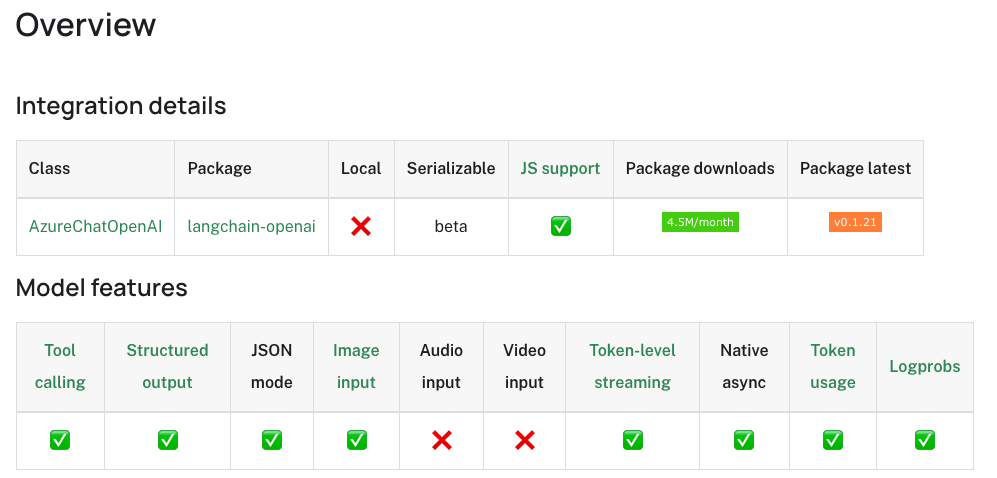Click the checkmark under Image input

coord(356,440)
